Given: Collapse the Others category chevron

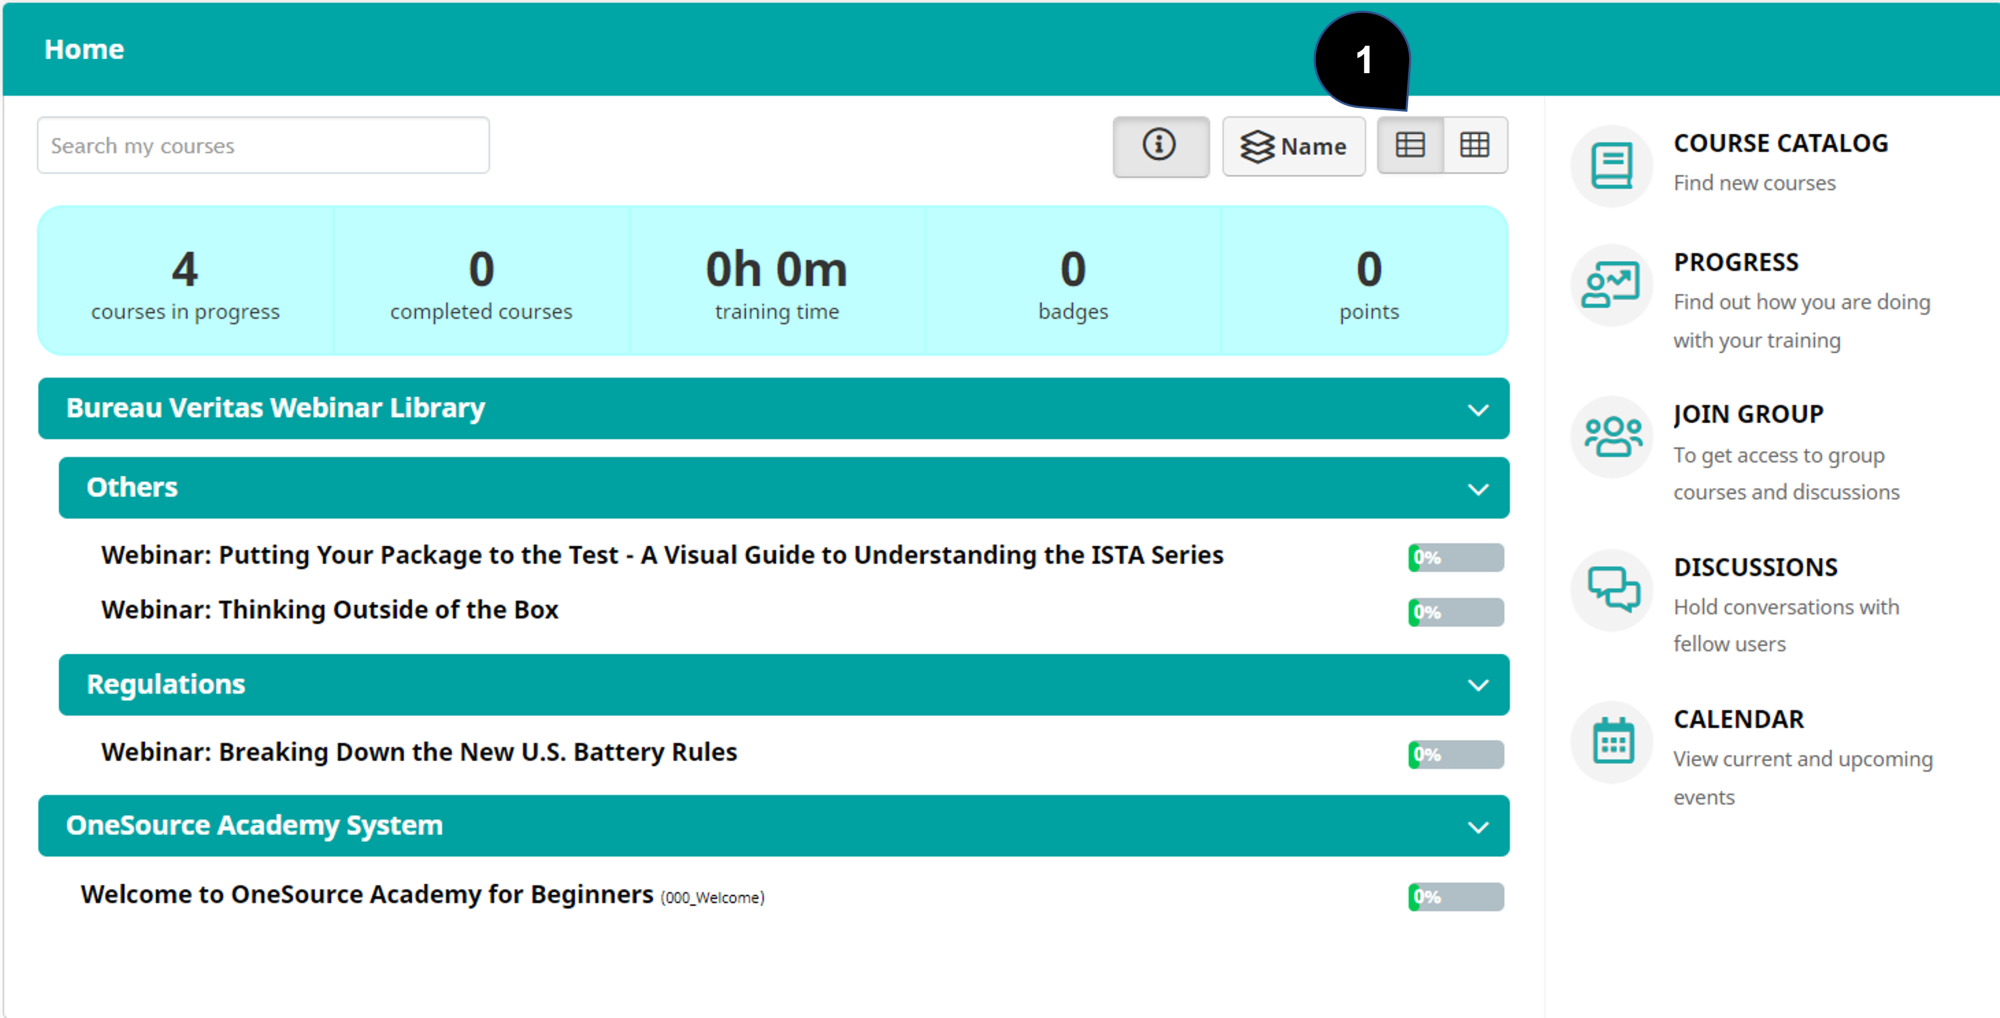Looking at the screenshot, I should click(x=1477, y=488).
